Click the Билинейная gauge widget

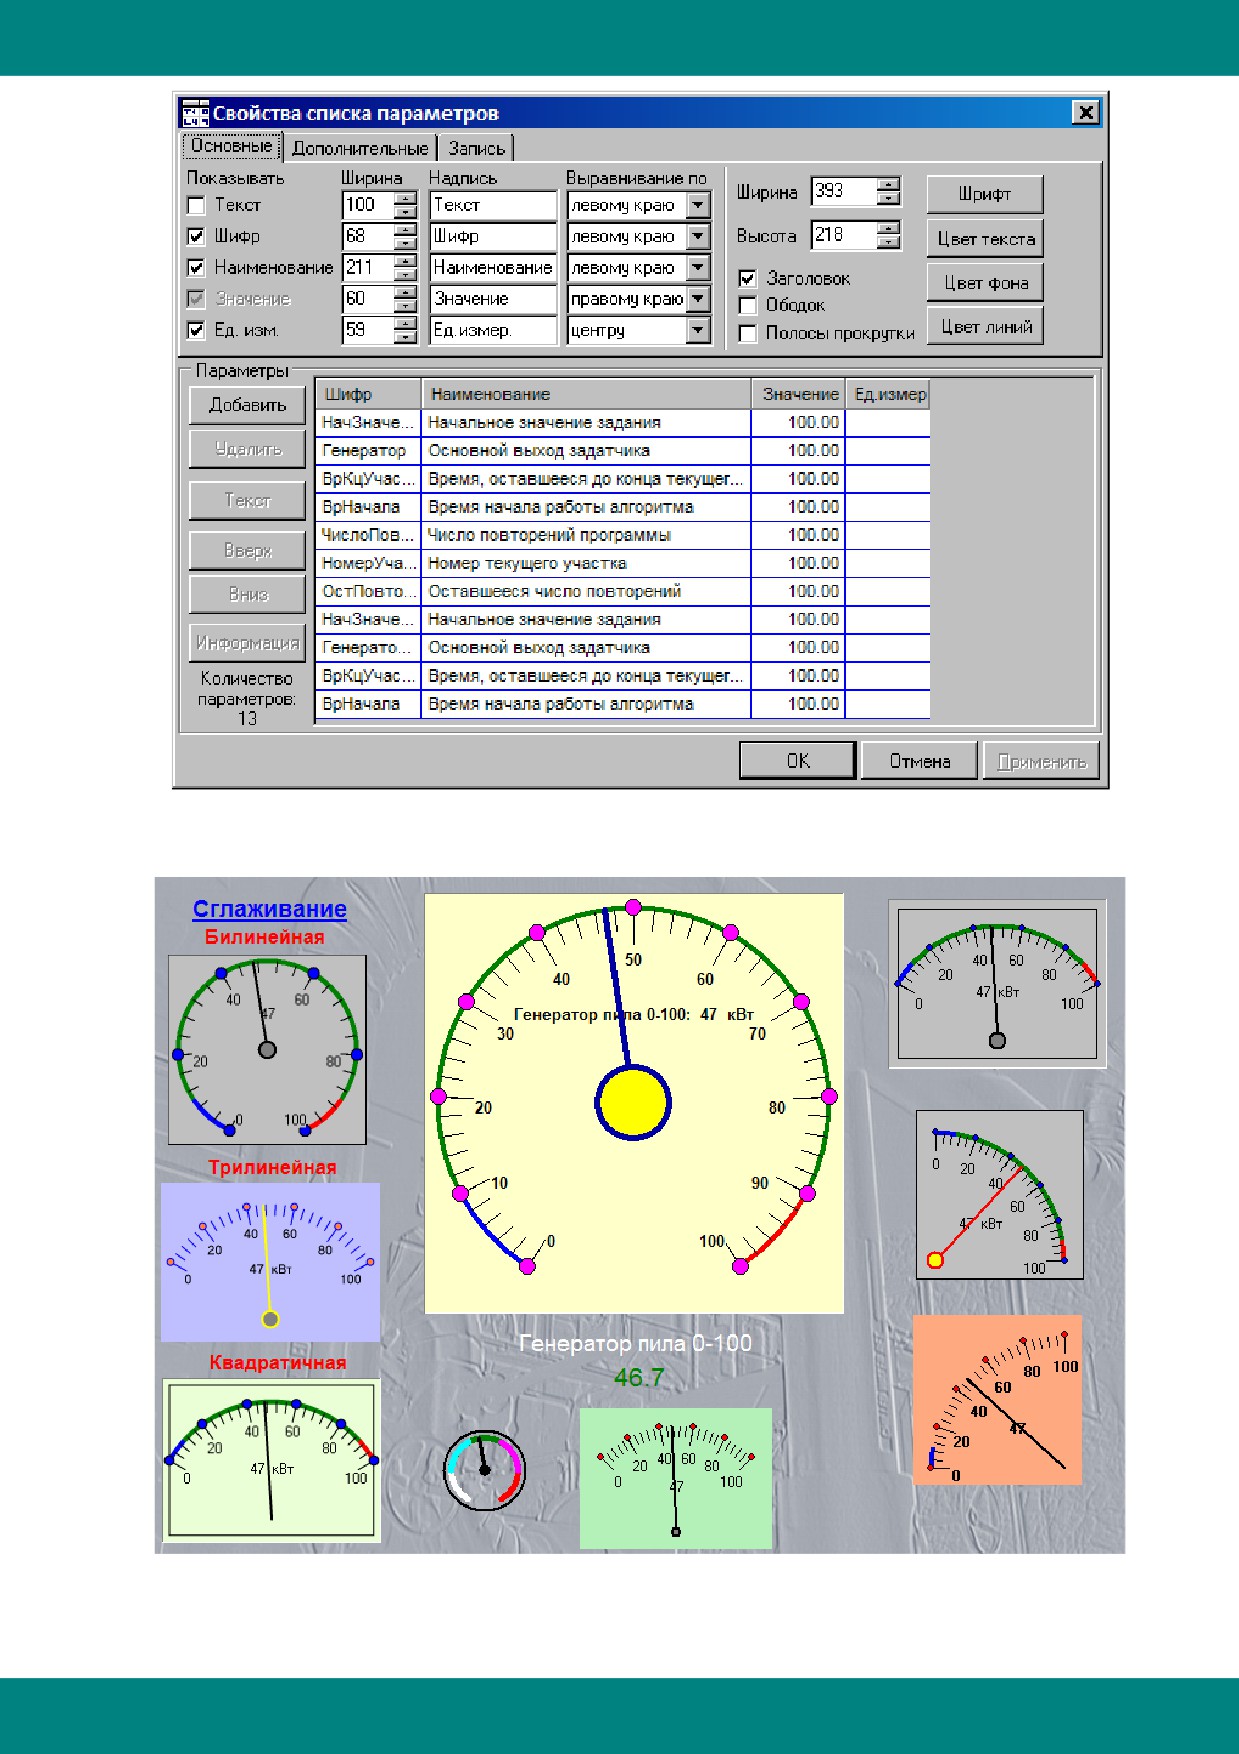(x=267, y=1049)
